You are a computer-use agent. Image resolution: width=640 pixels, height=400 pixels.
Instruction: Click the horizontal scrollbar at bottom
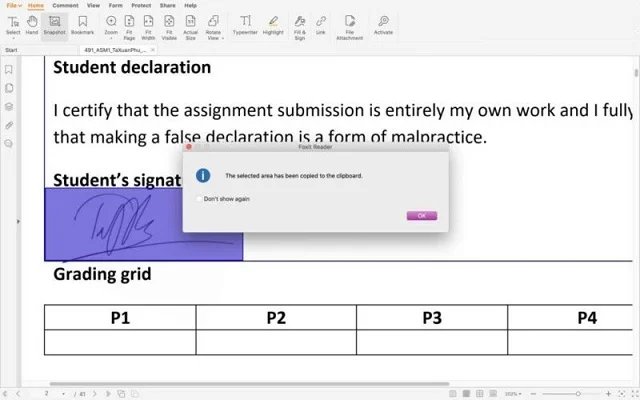click(249, 384)
